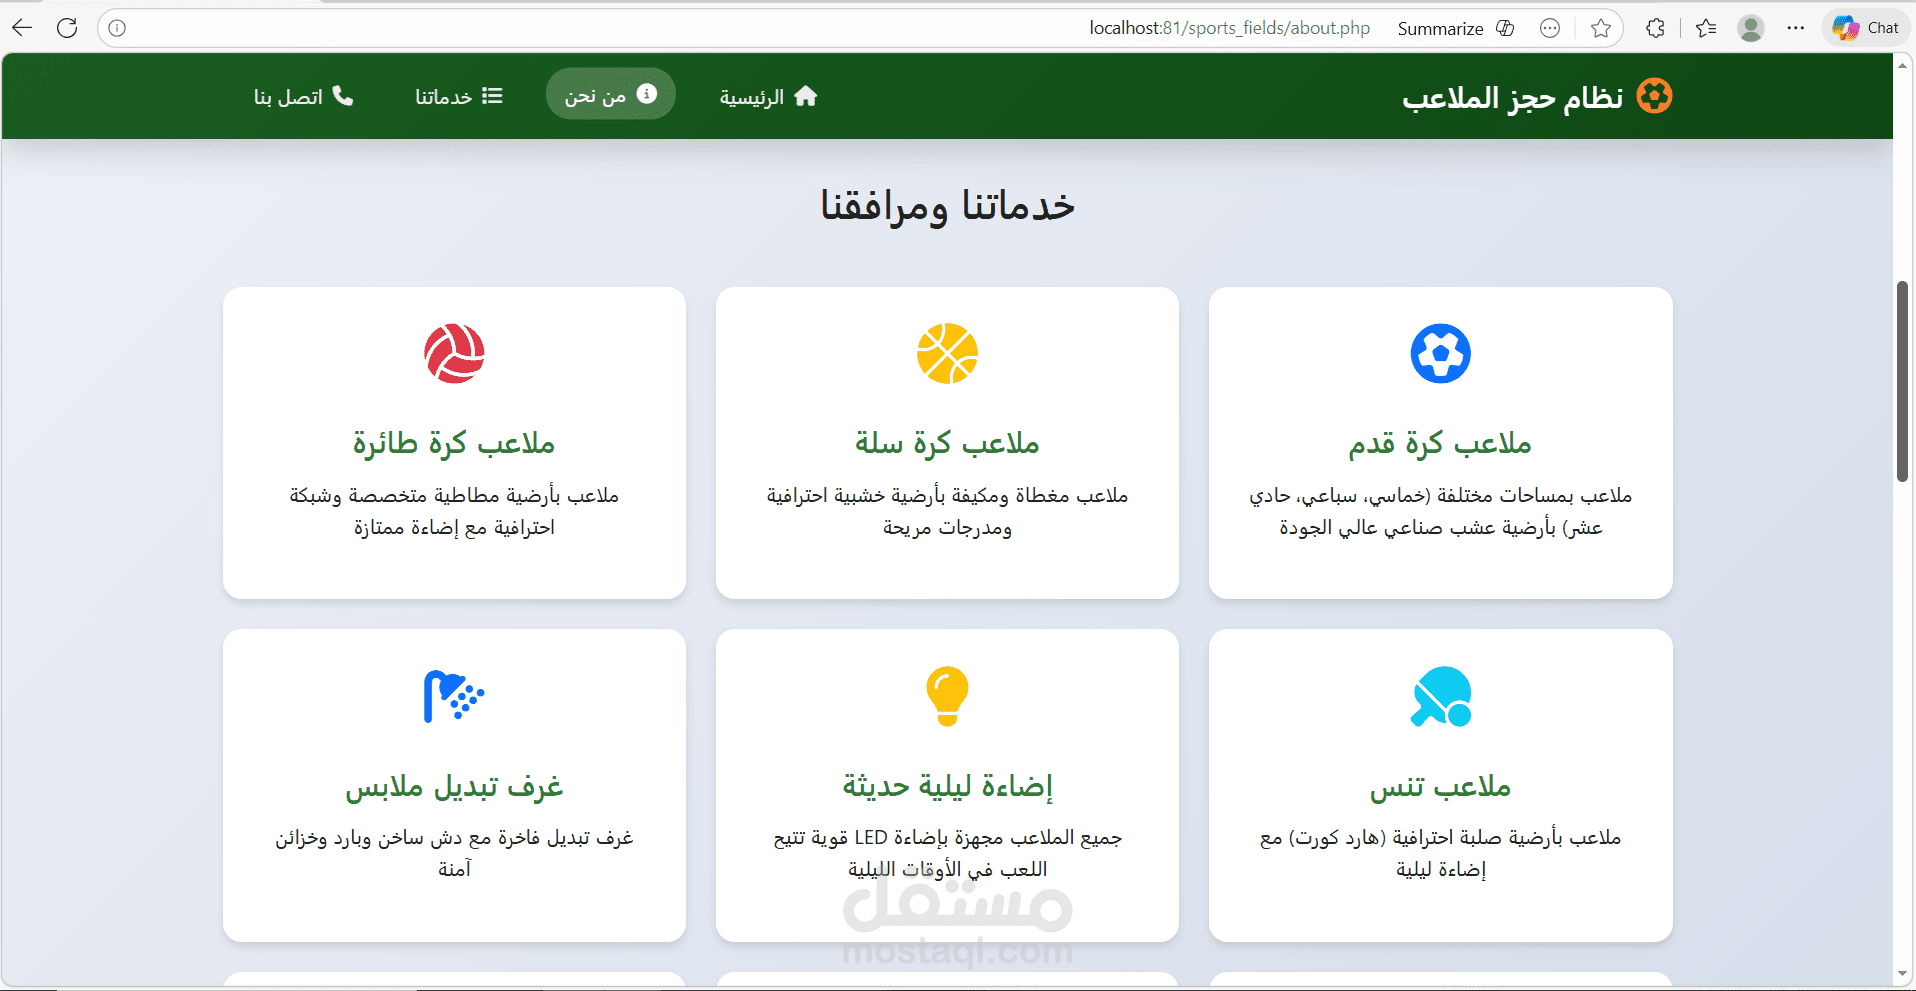Open the browser profile avatar
The height and width of the screenshot is (991, 1916).
[x=1751, y=28]
